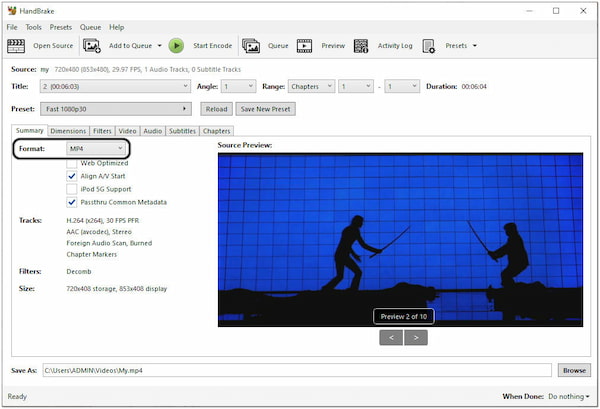Switch to the Video tab
This screenshot has height=409, width=600.
pos(127,131)
